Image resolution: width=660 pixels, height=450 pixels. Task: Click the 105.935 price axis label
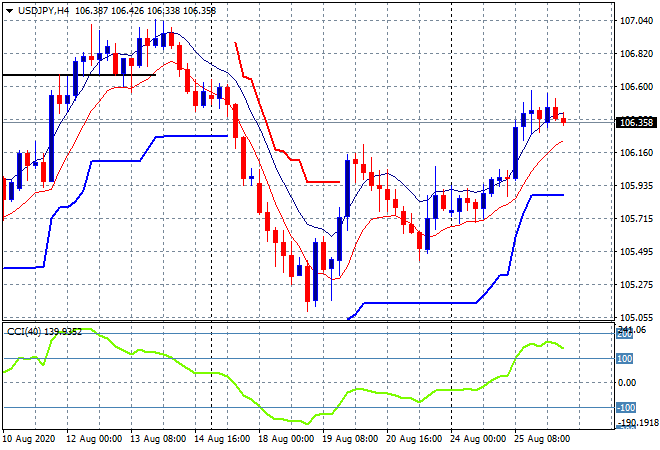(x=636, y=185)
